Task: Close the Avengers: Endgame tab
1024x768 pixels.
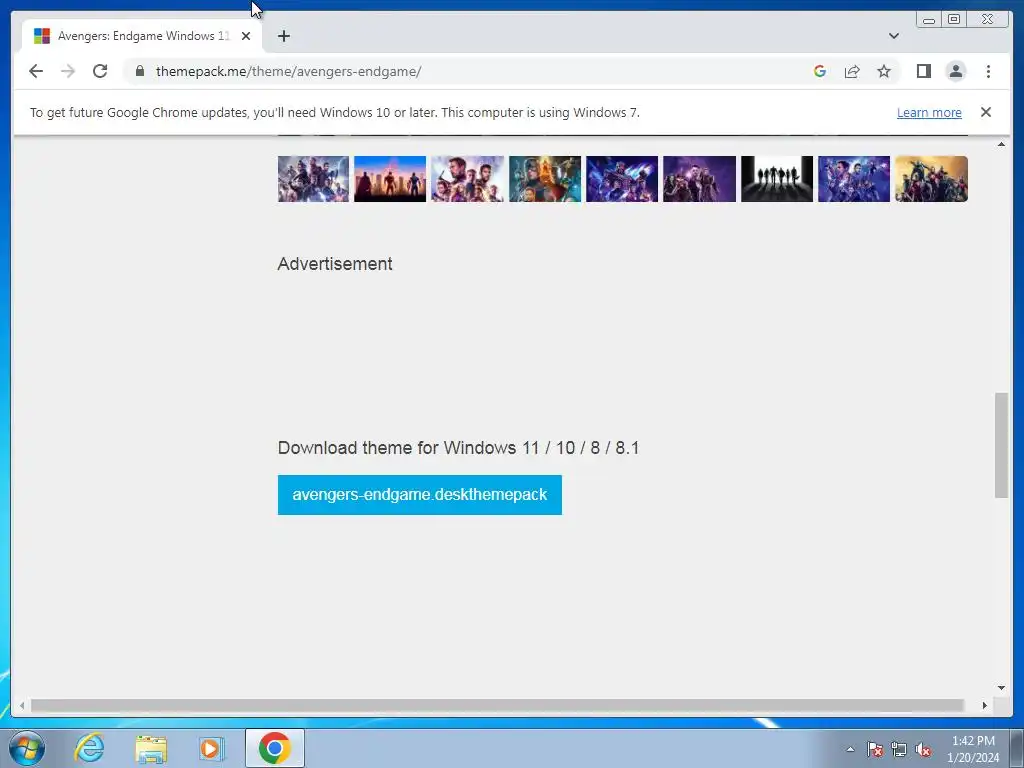Action: (x=246, y=36)
